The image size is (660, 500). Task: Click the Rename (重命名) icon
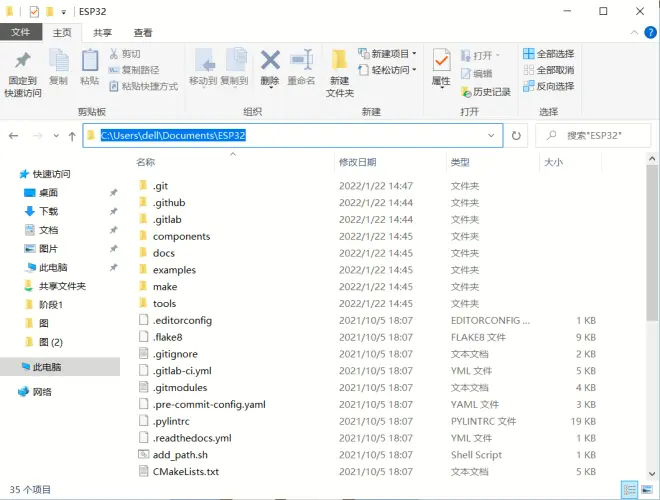coord(301,60)
